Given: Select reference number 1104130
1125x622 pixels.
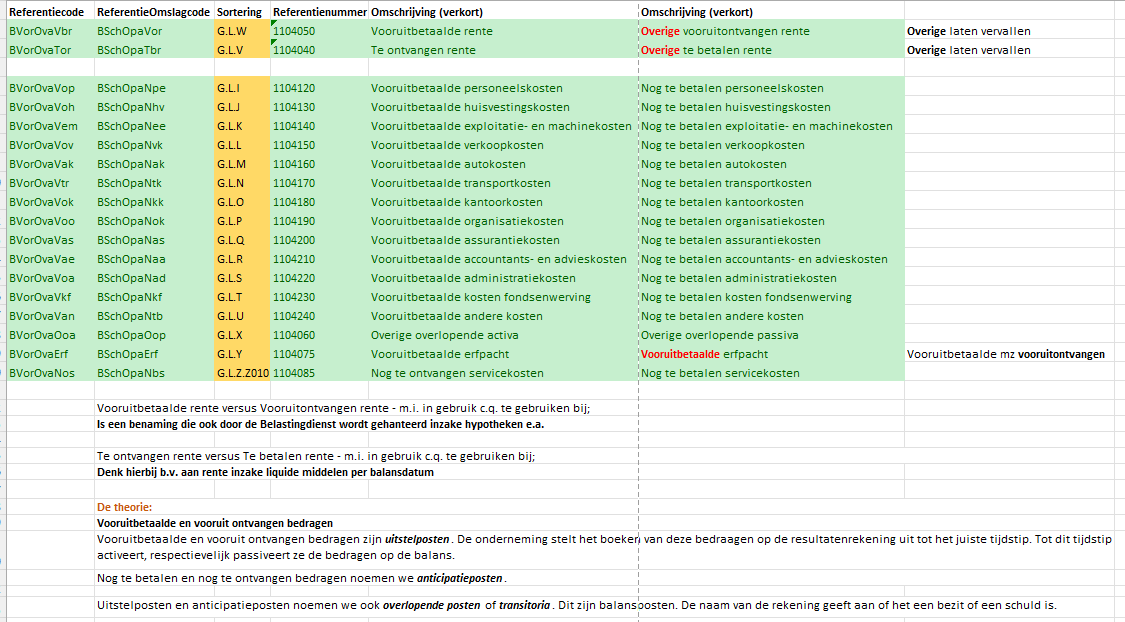Looking at the screenshot, I should (x=319, y=107).
